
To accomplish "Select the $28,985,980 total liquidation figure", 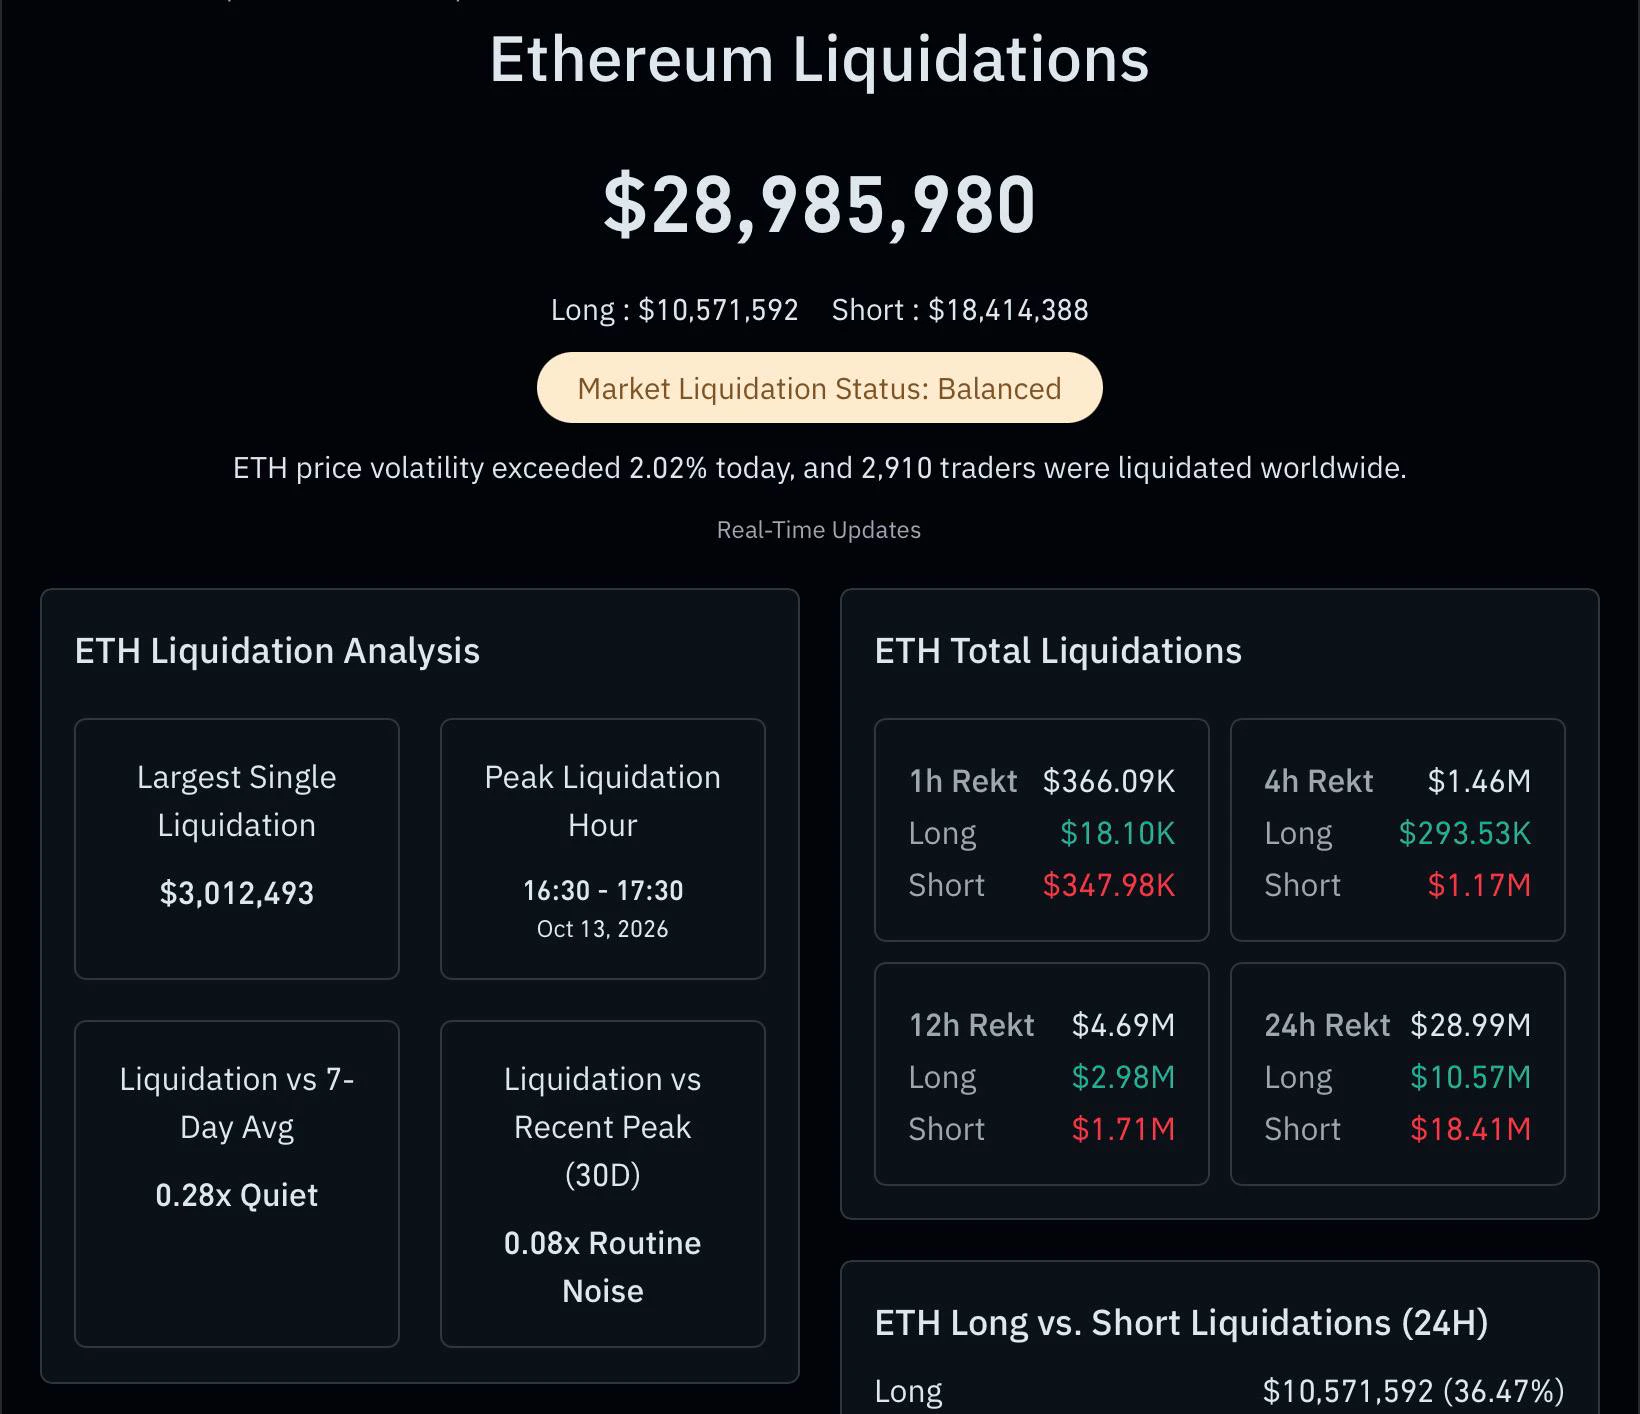I will (819, 205).
